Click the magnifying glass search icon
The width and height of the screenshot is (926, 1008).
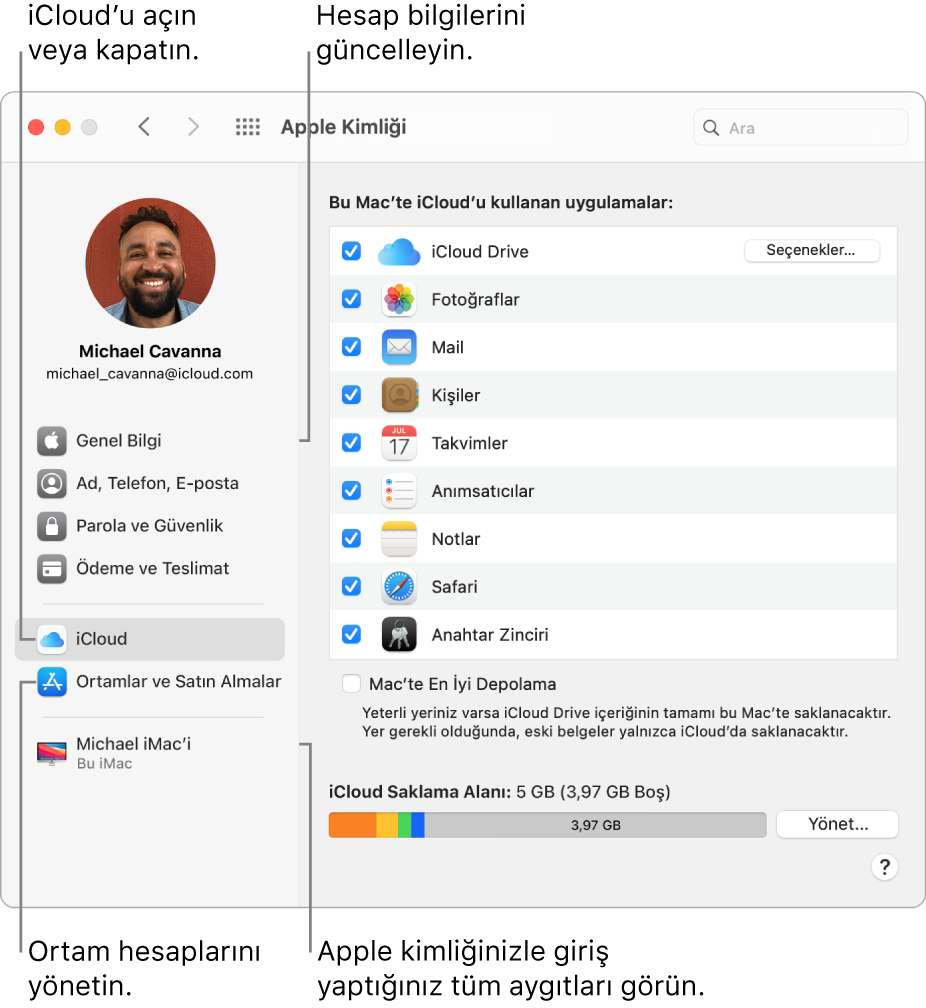(711, 128)
